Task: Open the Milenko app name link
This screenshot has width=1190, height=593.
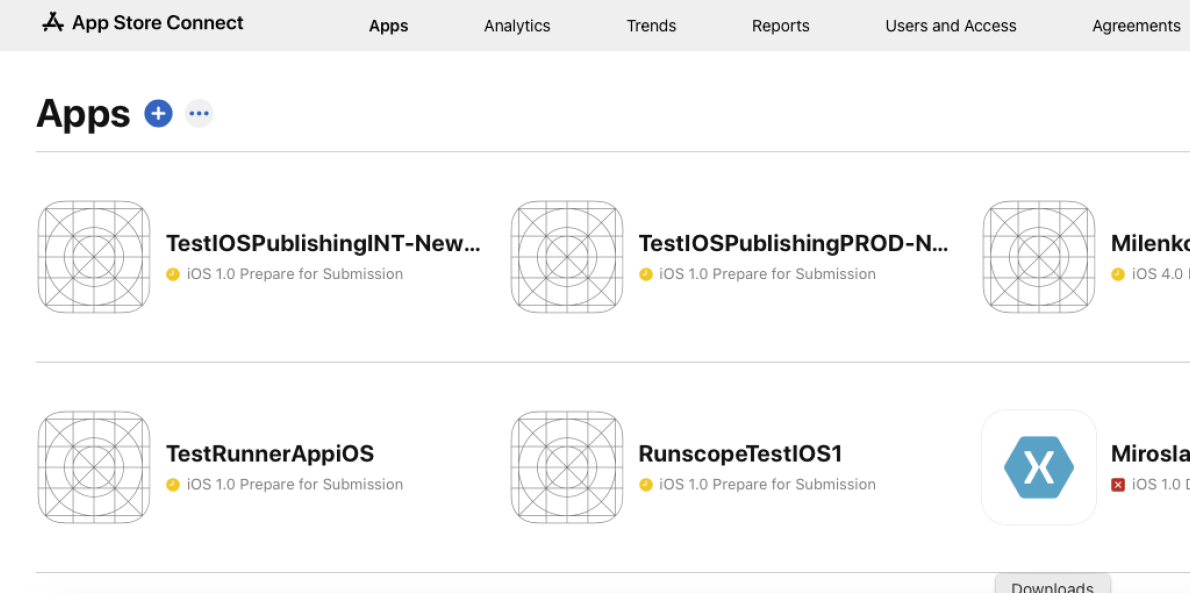Action: (x=1150, y=244)
